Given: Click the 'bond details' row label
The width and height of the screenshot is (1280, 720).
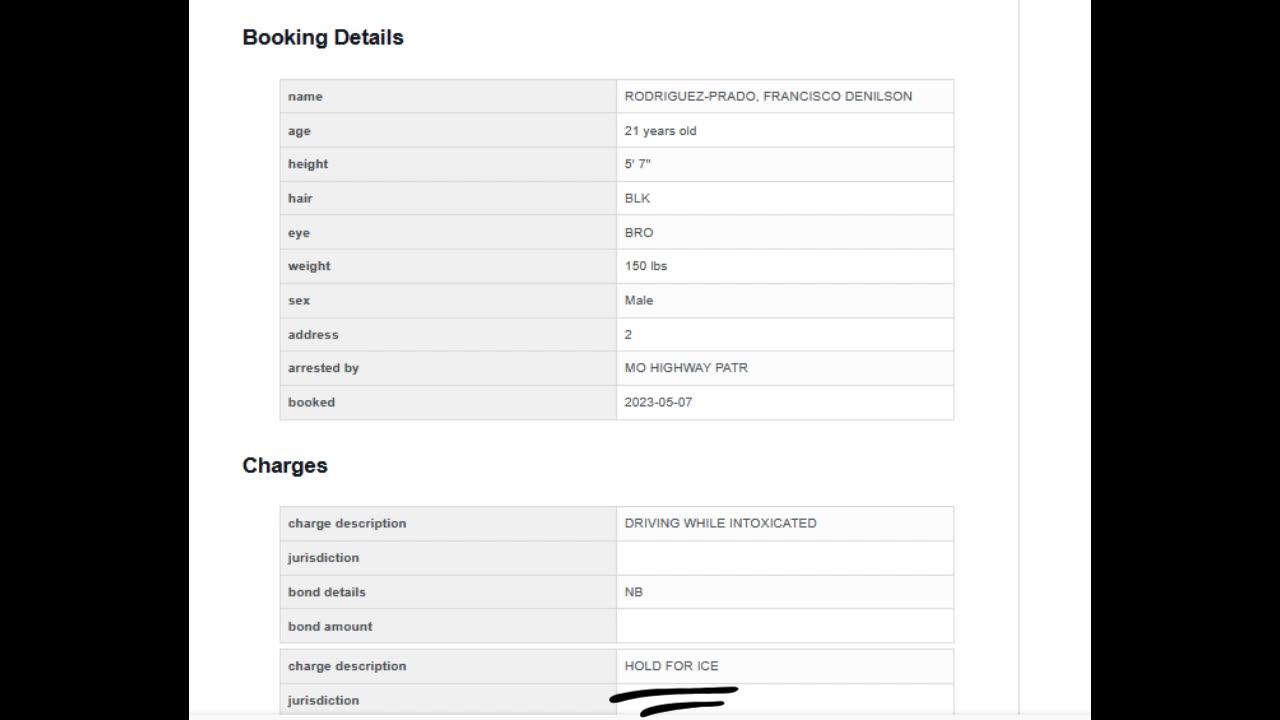Looking at the screenshot, I should pos(327,592).
